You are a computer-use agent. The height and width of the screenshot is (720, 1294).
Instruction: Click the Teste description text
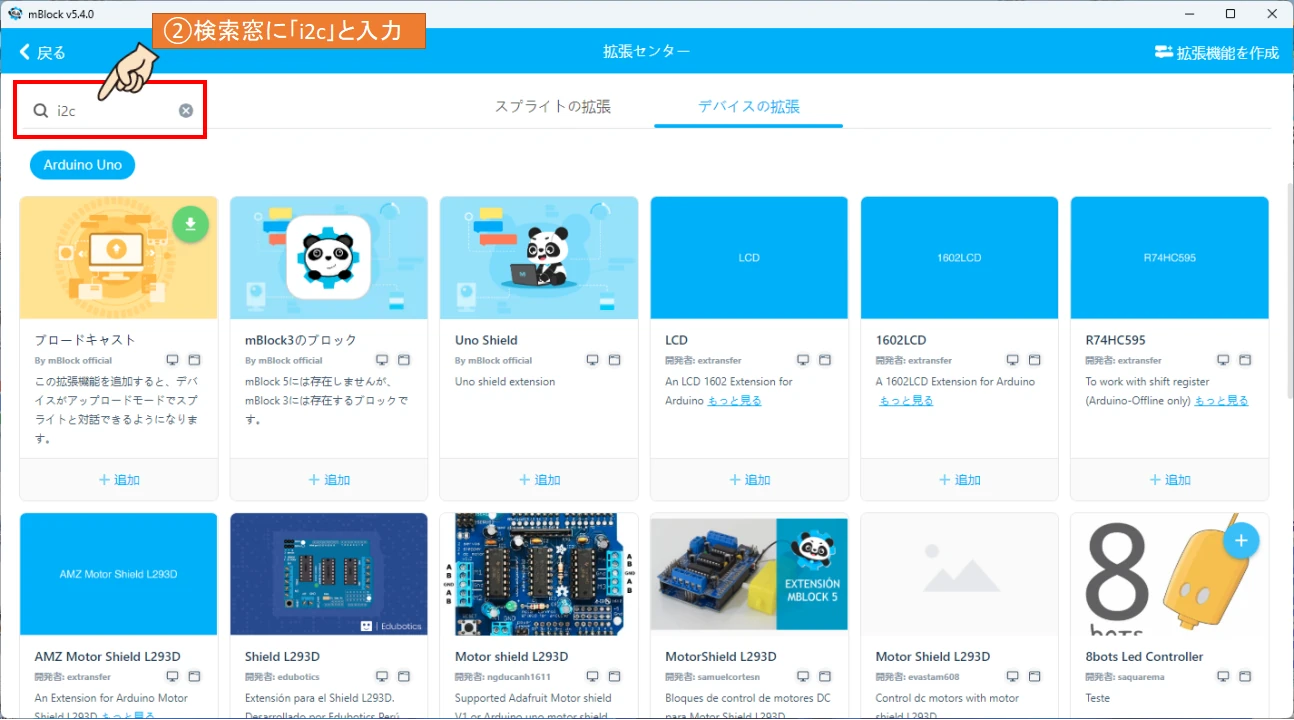1097,698
